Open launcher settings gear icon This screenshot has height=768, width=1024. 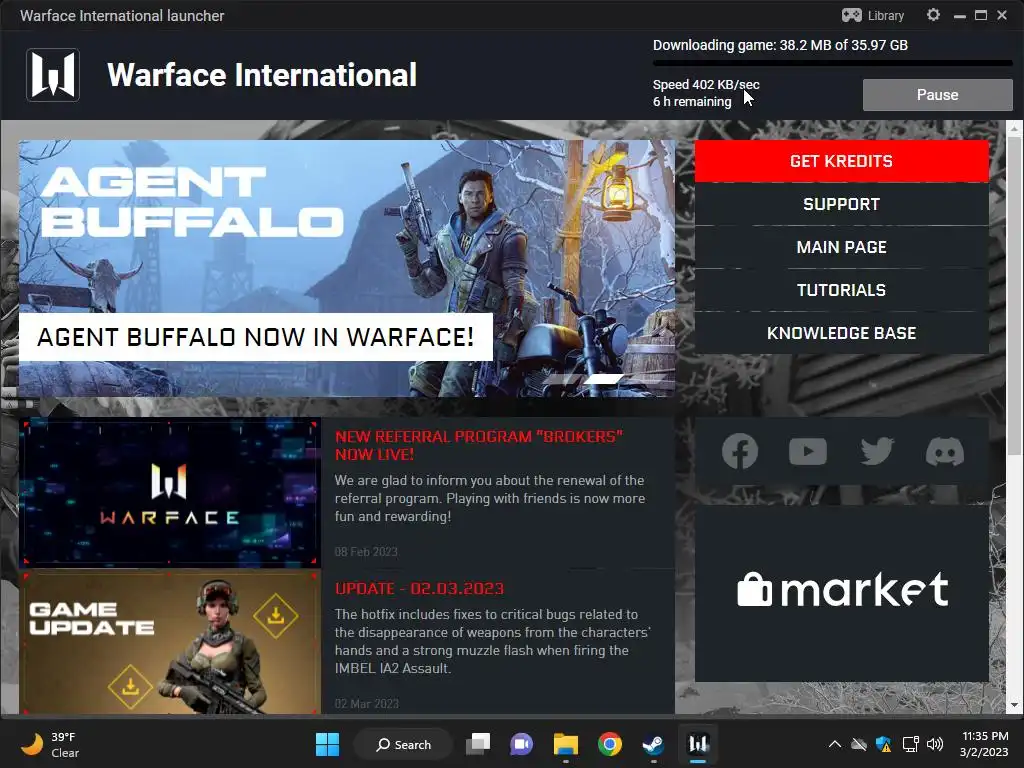pos(933,14)
